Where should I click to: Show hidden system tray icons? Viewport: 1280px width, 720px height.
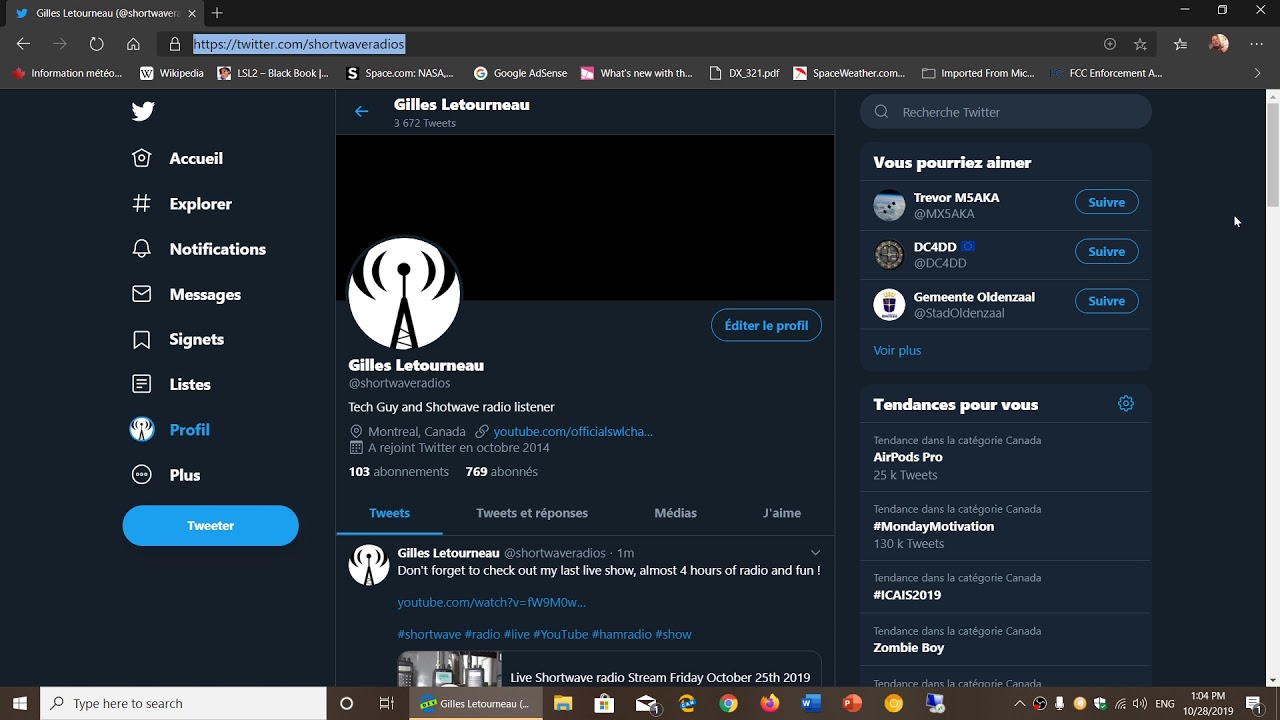[1020, 704]
